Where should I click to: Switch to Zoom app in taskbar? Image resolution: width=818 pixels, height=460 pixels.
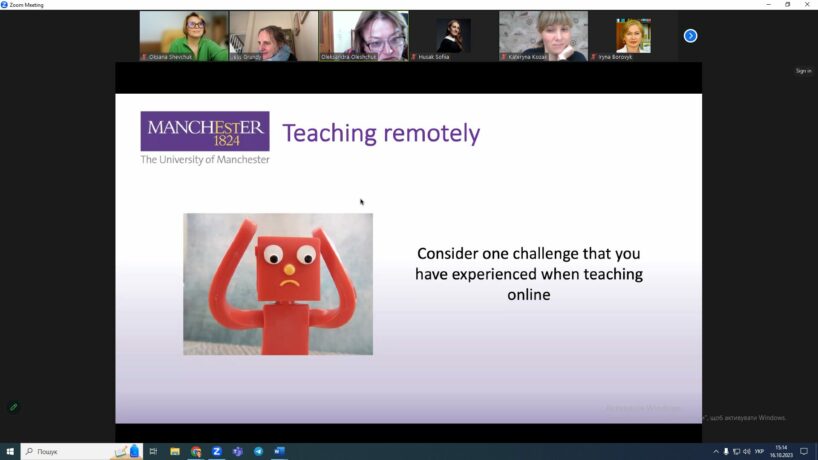217,451
